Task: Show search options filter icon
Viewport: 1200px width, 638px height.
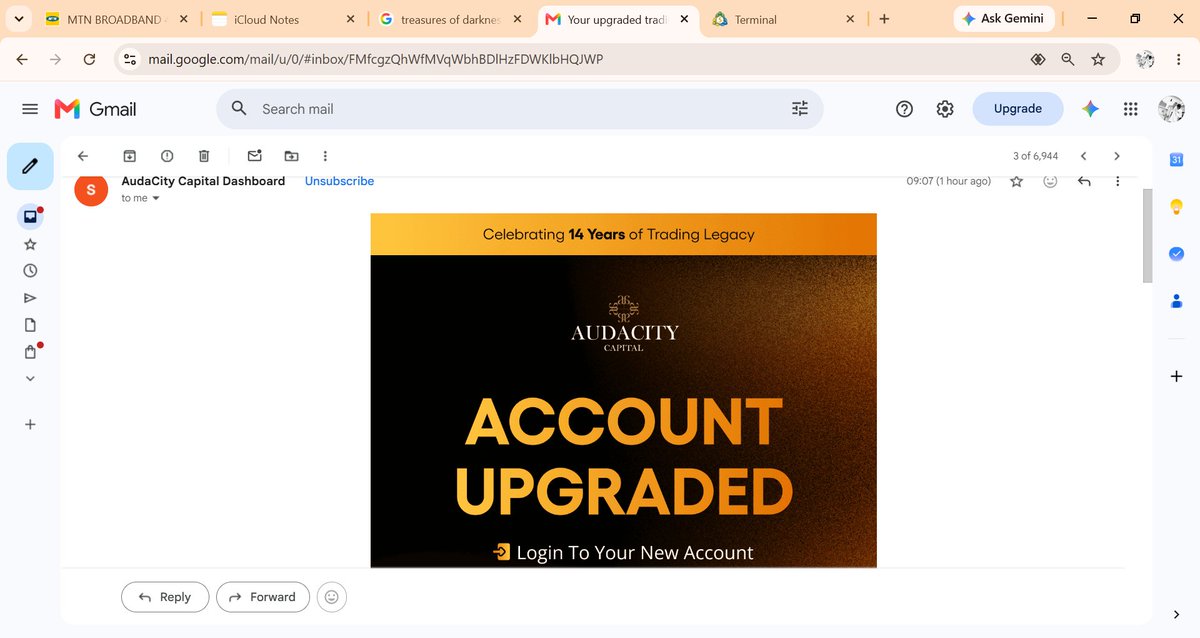Action: click(800, 109)
